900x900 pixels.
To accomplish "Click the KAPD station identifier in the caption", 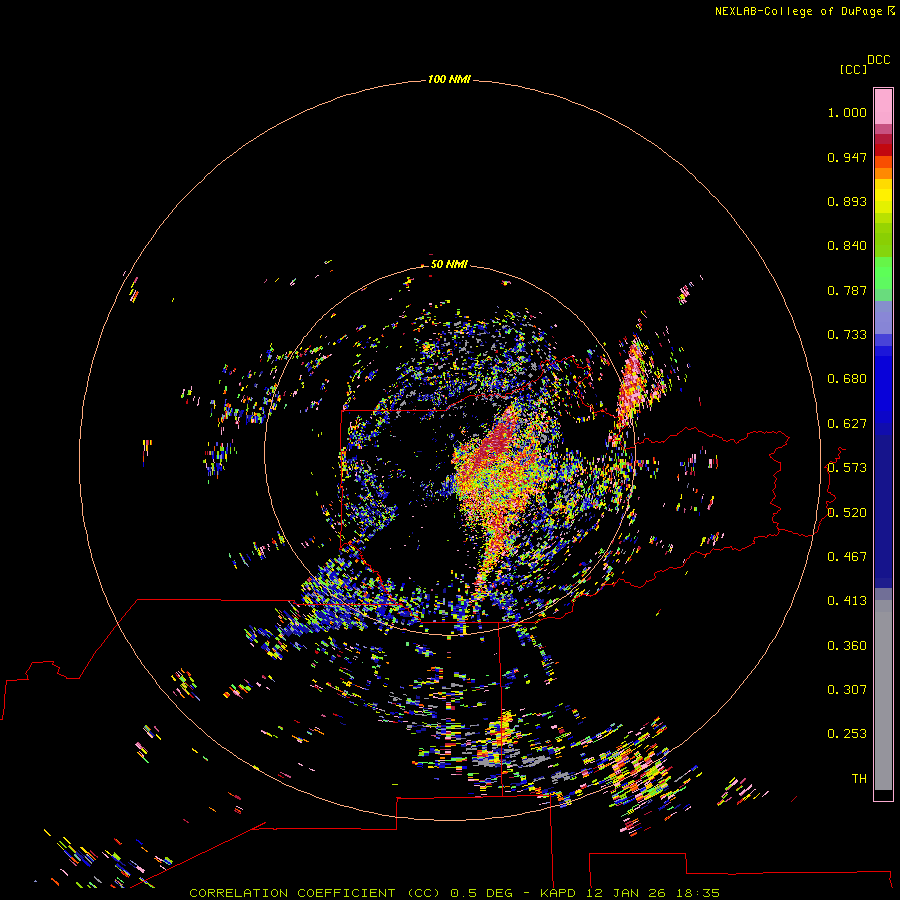I will coord(557,893).
